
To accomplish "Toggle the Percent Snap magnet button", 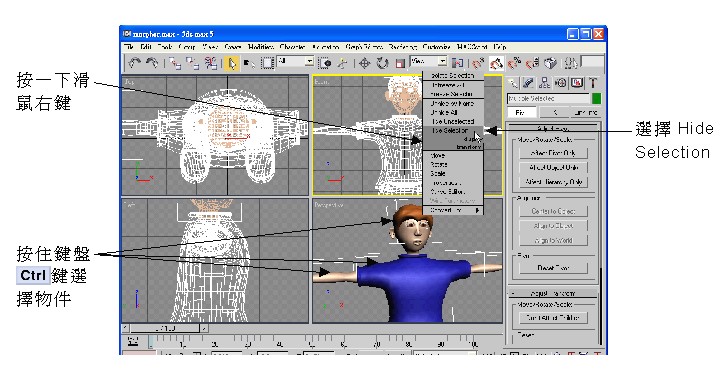I will coord(514,63).
